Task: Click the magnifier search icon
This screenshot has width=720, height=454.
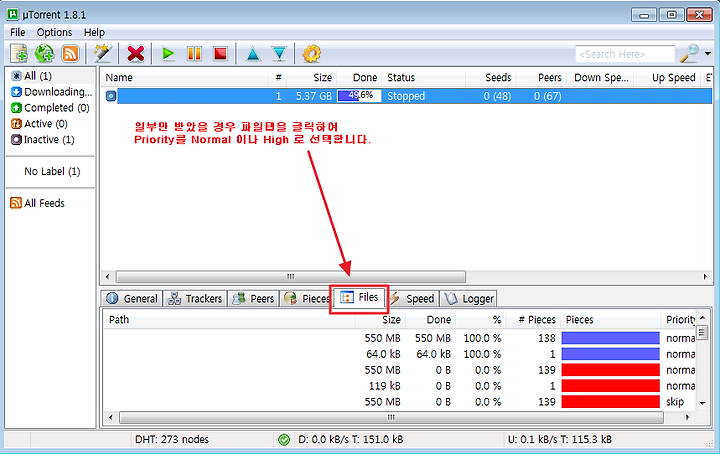Action: click(689, 54)
